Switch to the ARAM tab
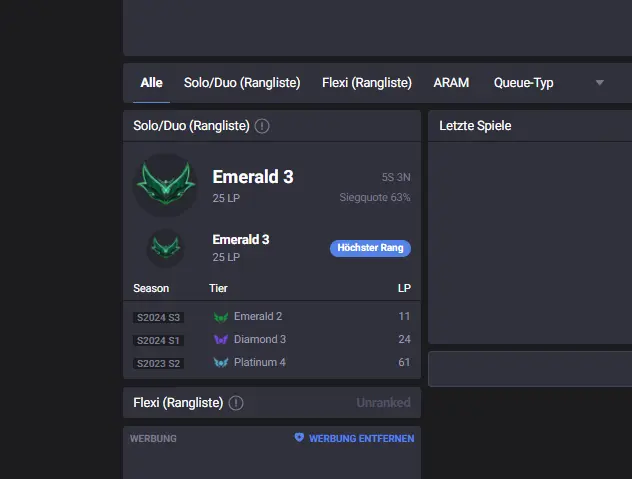 tap(451, 83)
